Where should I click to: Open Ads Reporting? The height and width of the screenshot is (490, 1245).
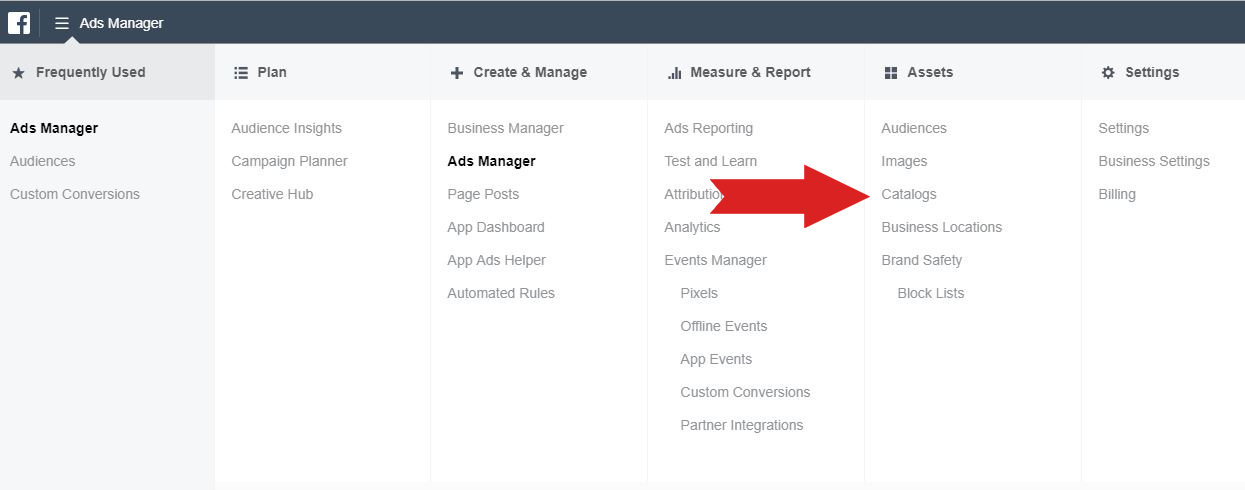point(709,128)
